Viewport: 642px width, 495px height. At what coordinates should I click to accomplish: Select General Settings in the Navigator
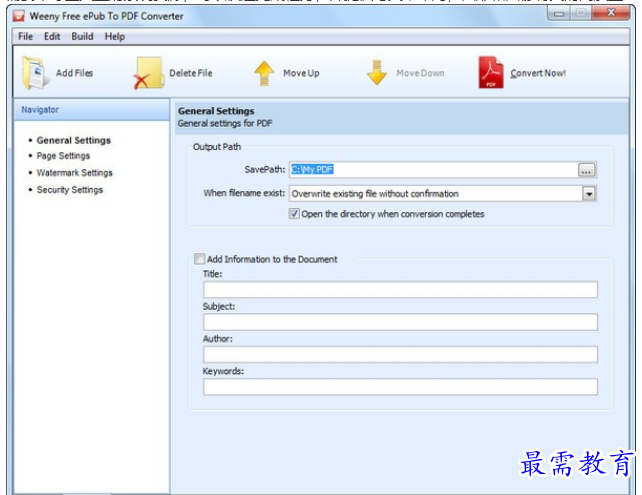[x=74, y=140]
